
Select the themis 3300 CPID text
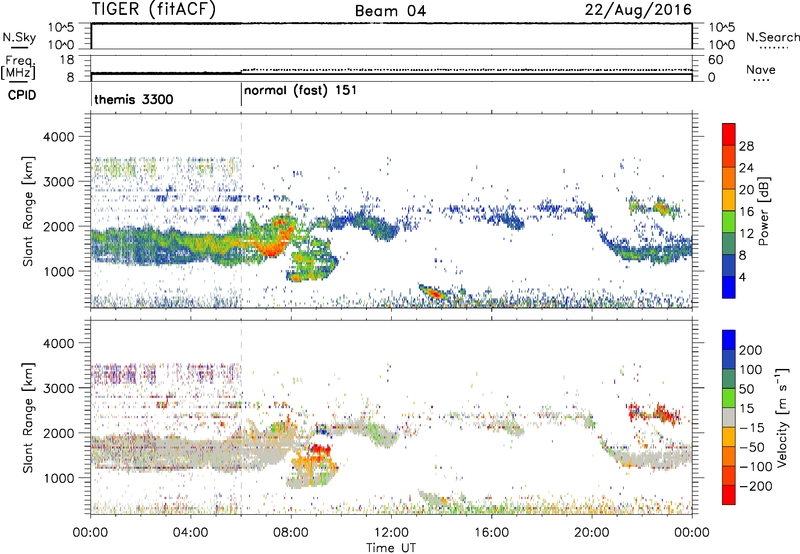coord(134,99)
